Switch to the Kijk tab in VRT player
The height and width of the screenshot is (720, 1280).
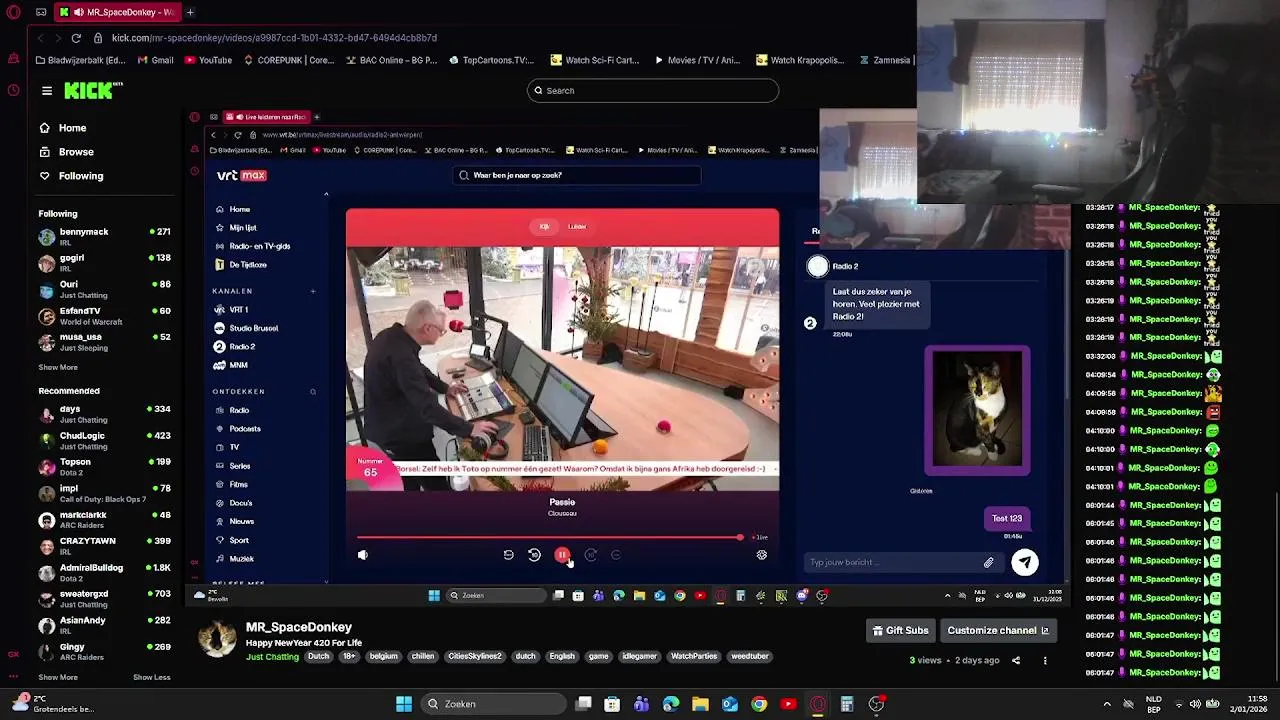pyautogui.click(x=544, y=227)
